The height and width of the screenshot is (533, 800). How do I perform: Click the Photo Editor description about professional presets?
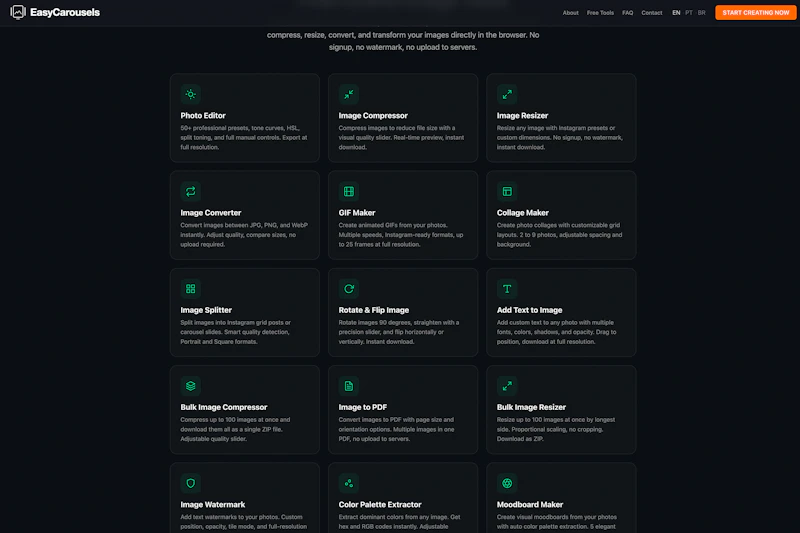point(244,138)
